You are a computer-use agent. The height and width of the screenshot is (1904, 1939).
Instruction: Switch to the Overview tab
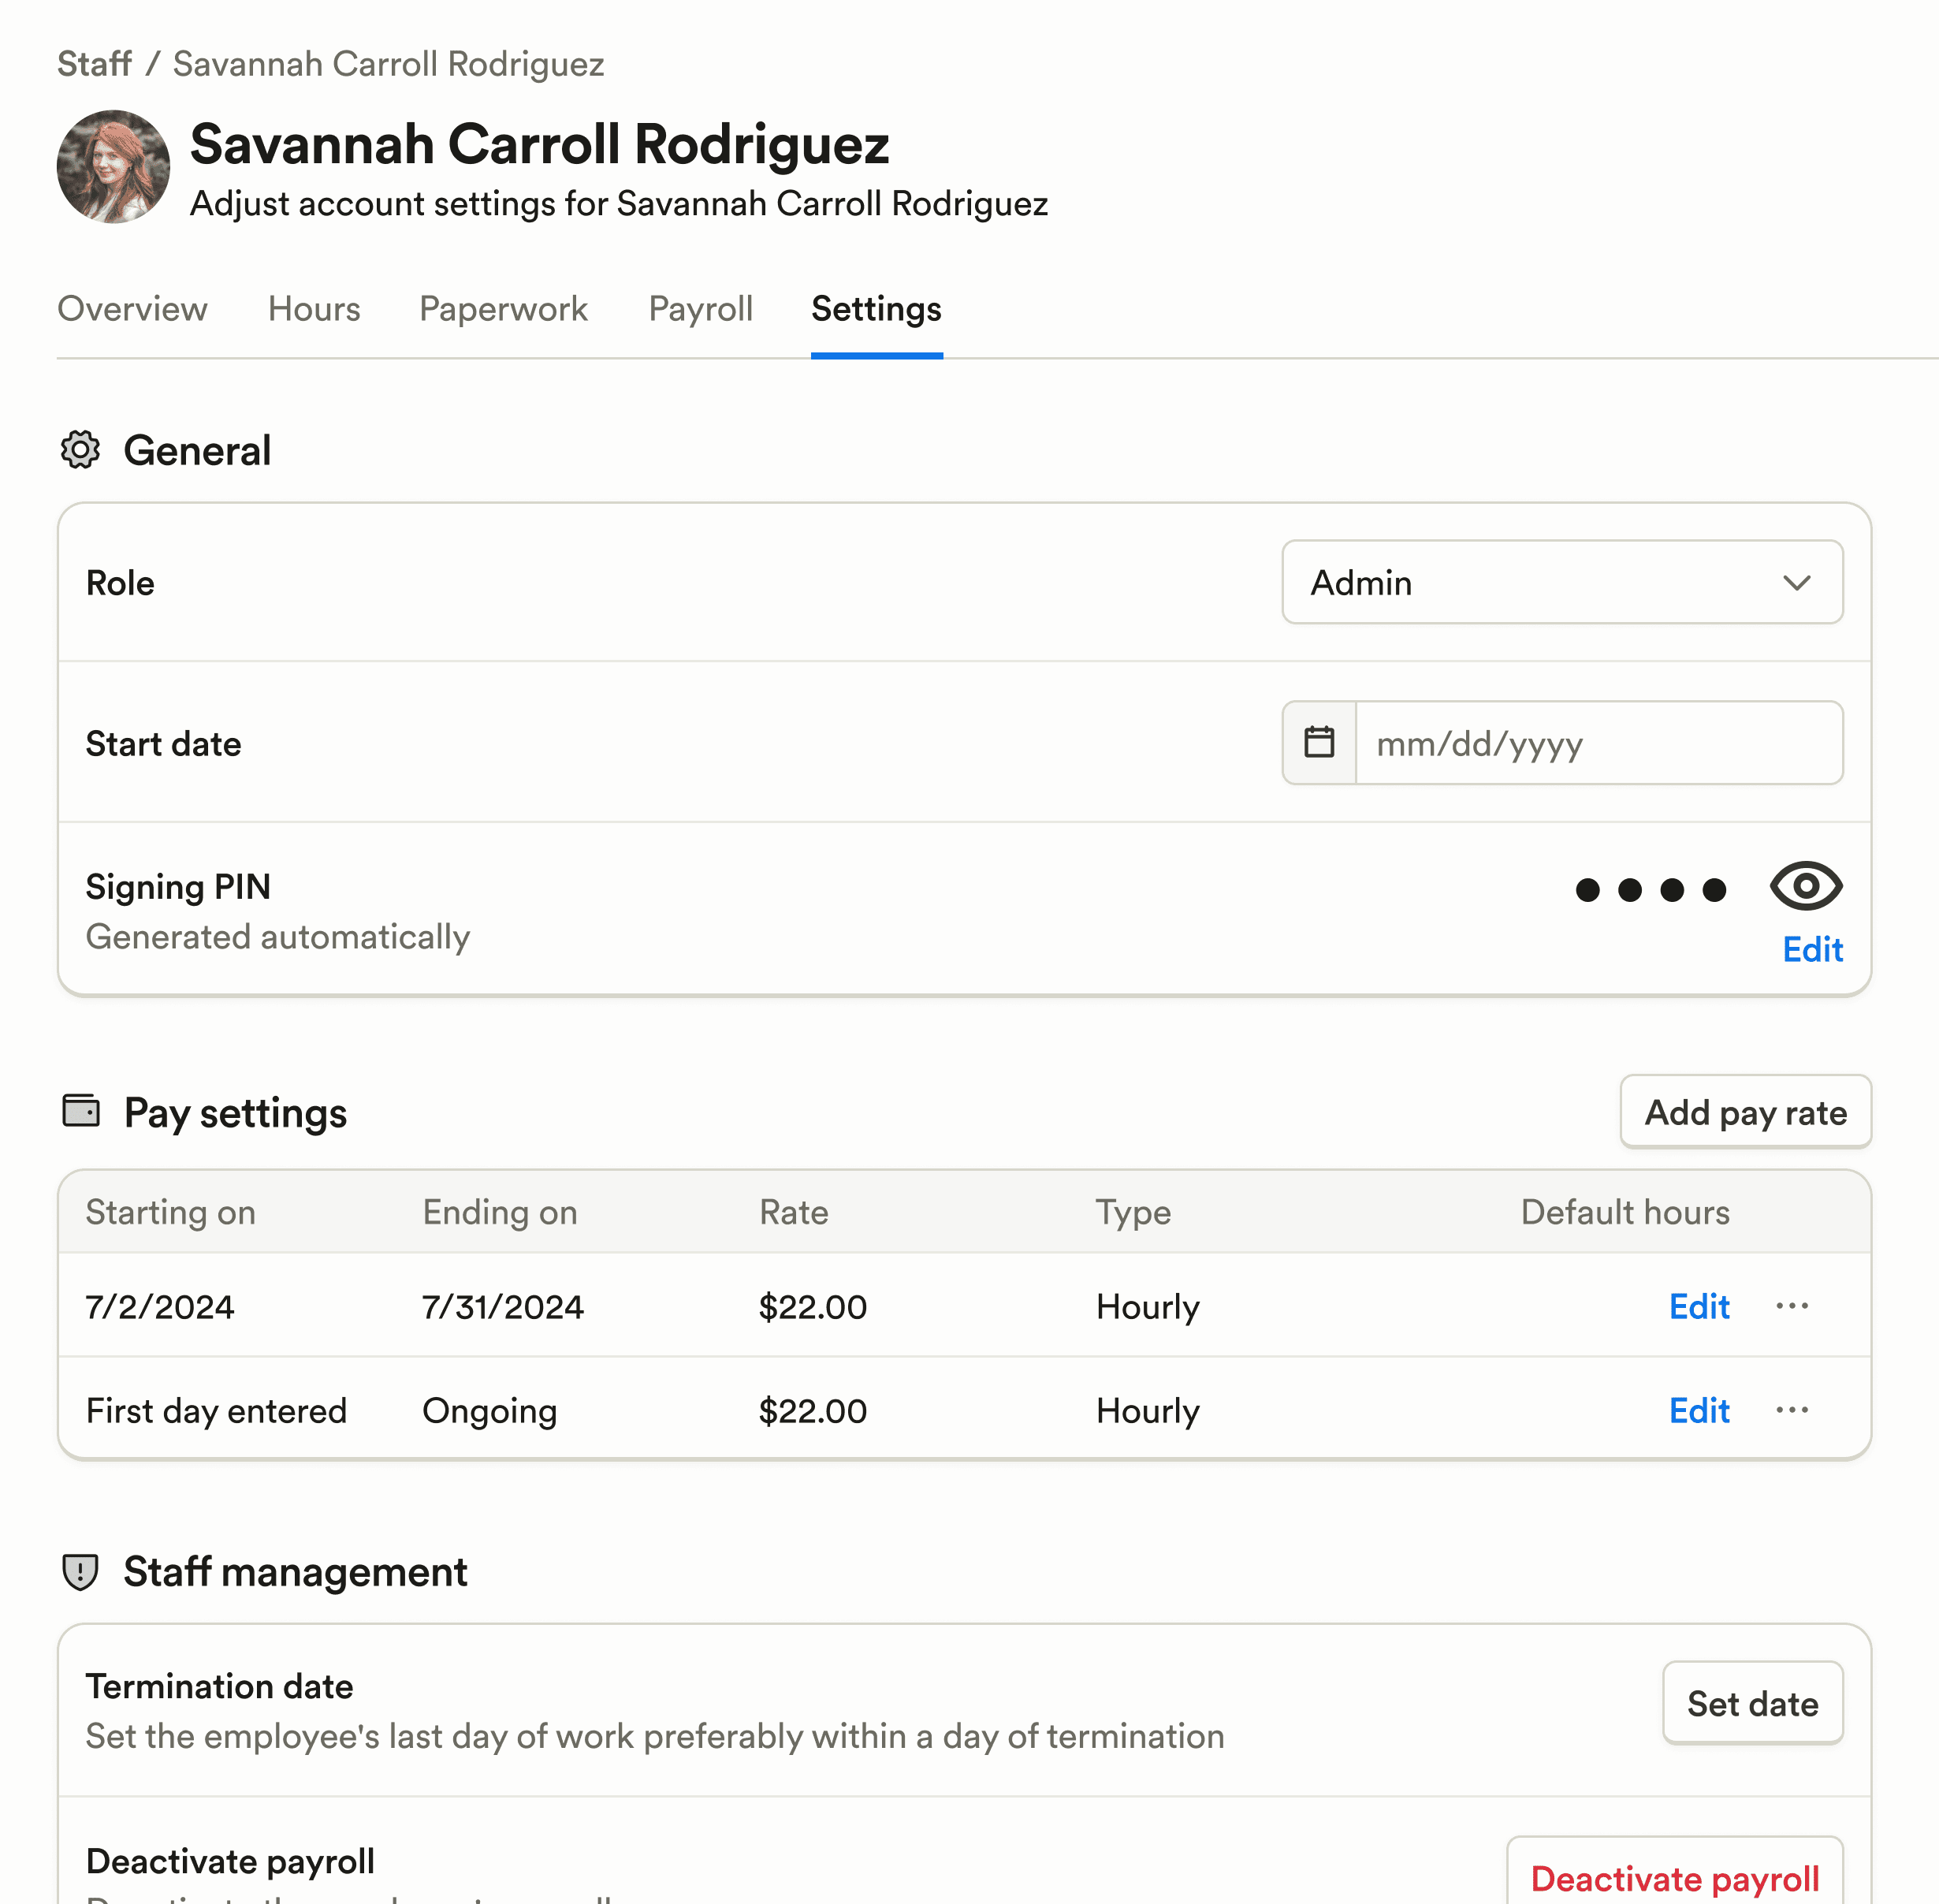coord(132,309)
